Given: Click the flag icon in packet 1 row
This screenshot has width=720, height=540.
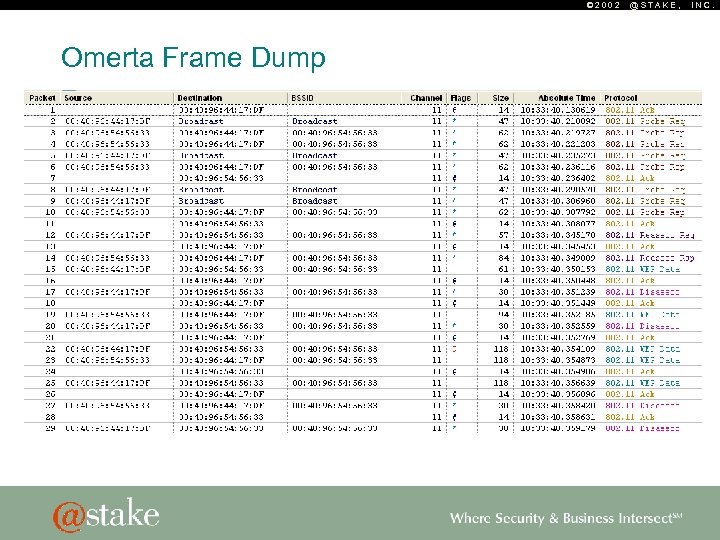Looking at the screenshot, I should 455,110.
